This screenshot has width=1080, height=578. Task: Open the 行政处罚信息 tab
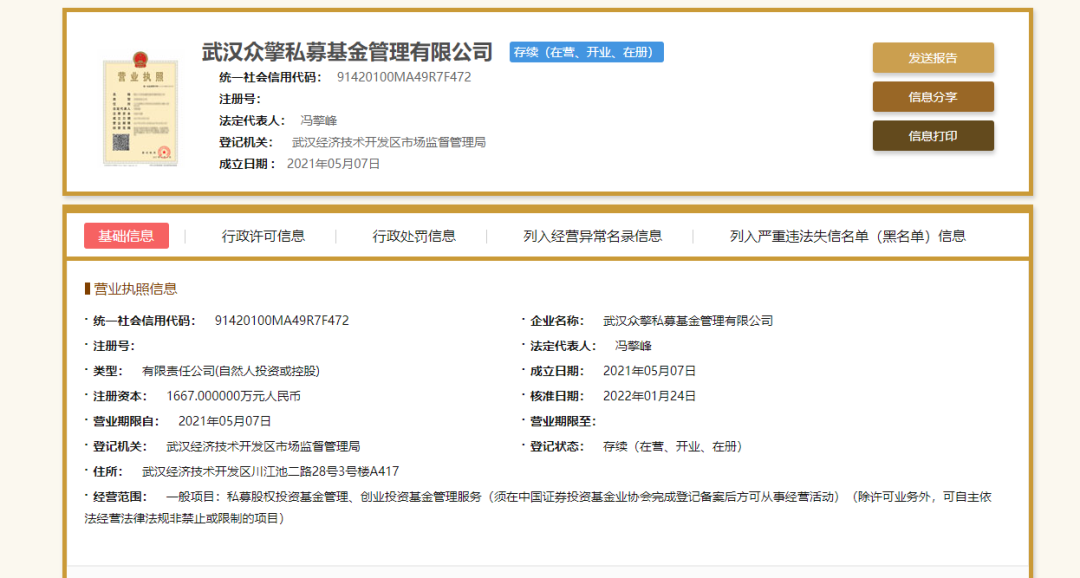pyautogui.click(x=413, y=234)
